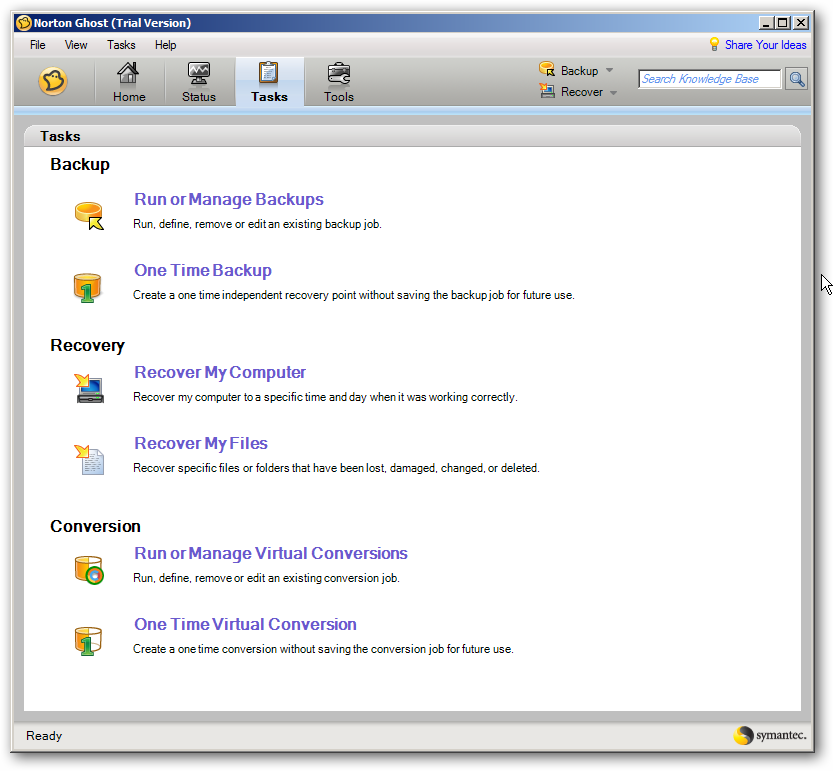
Task: Click the Backup disk icon in toolbar
Action: point(547,69)
